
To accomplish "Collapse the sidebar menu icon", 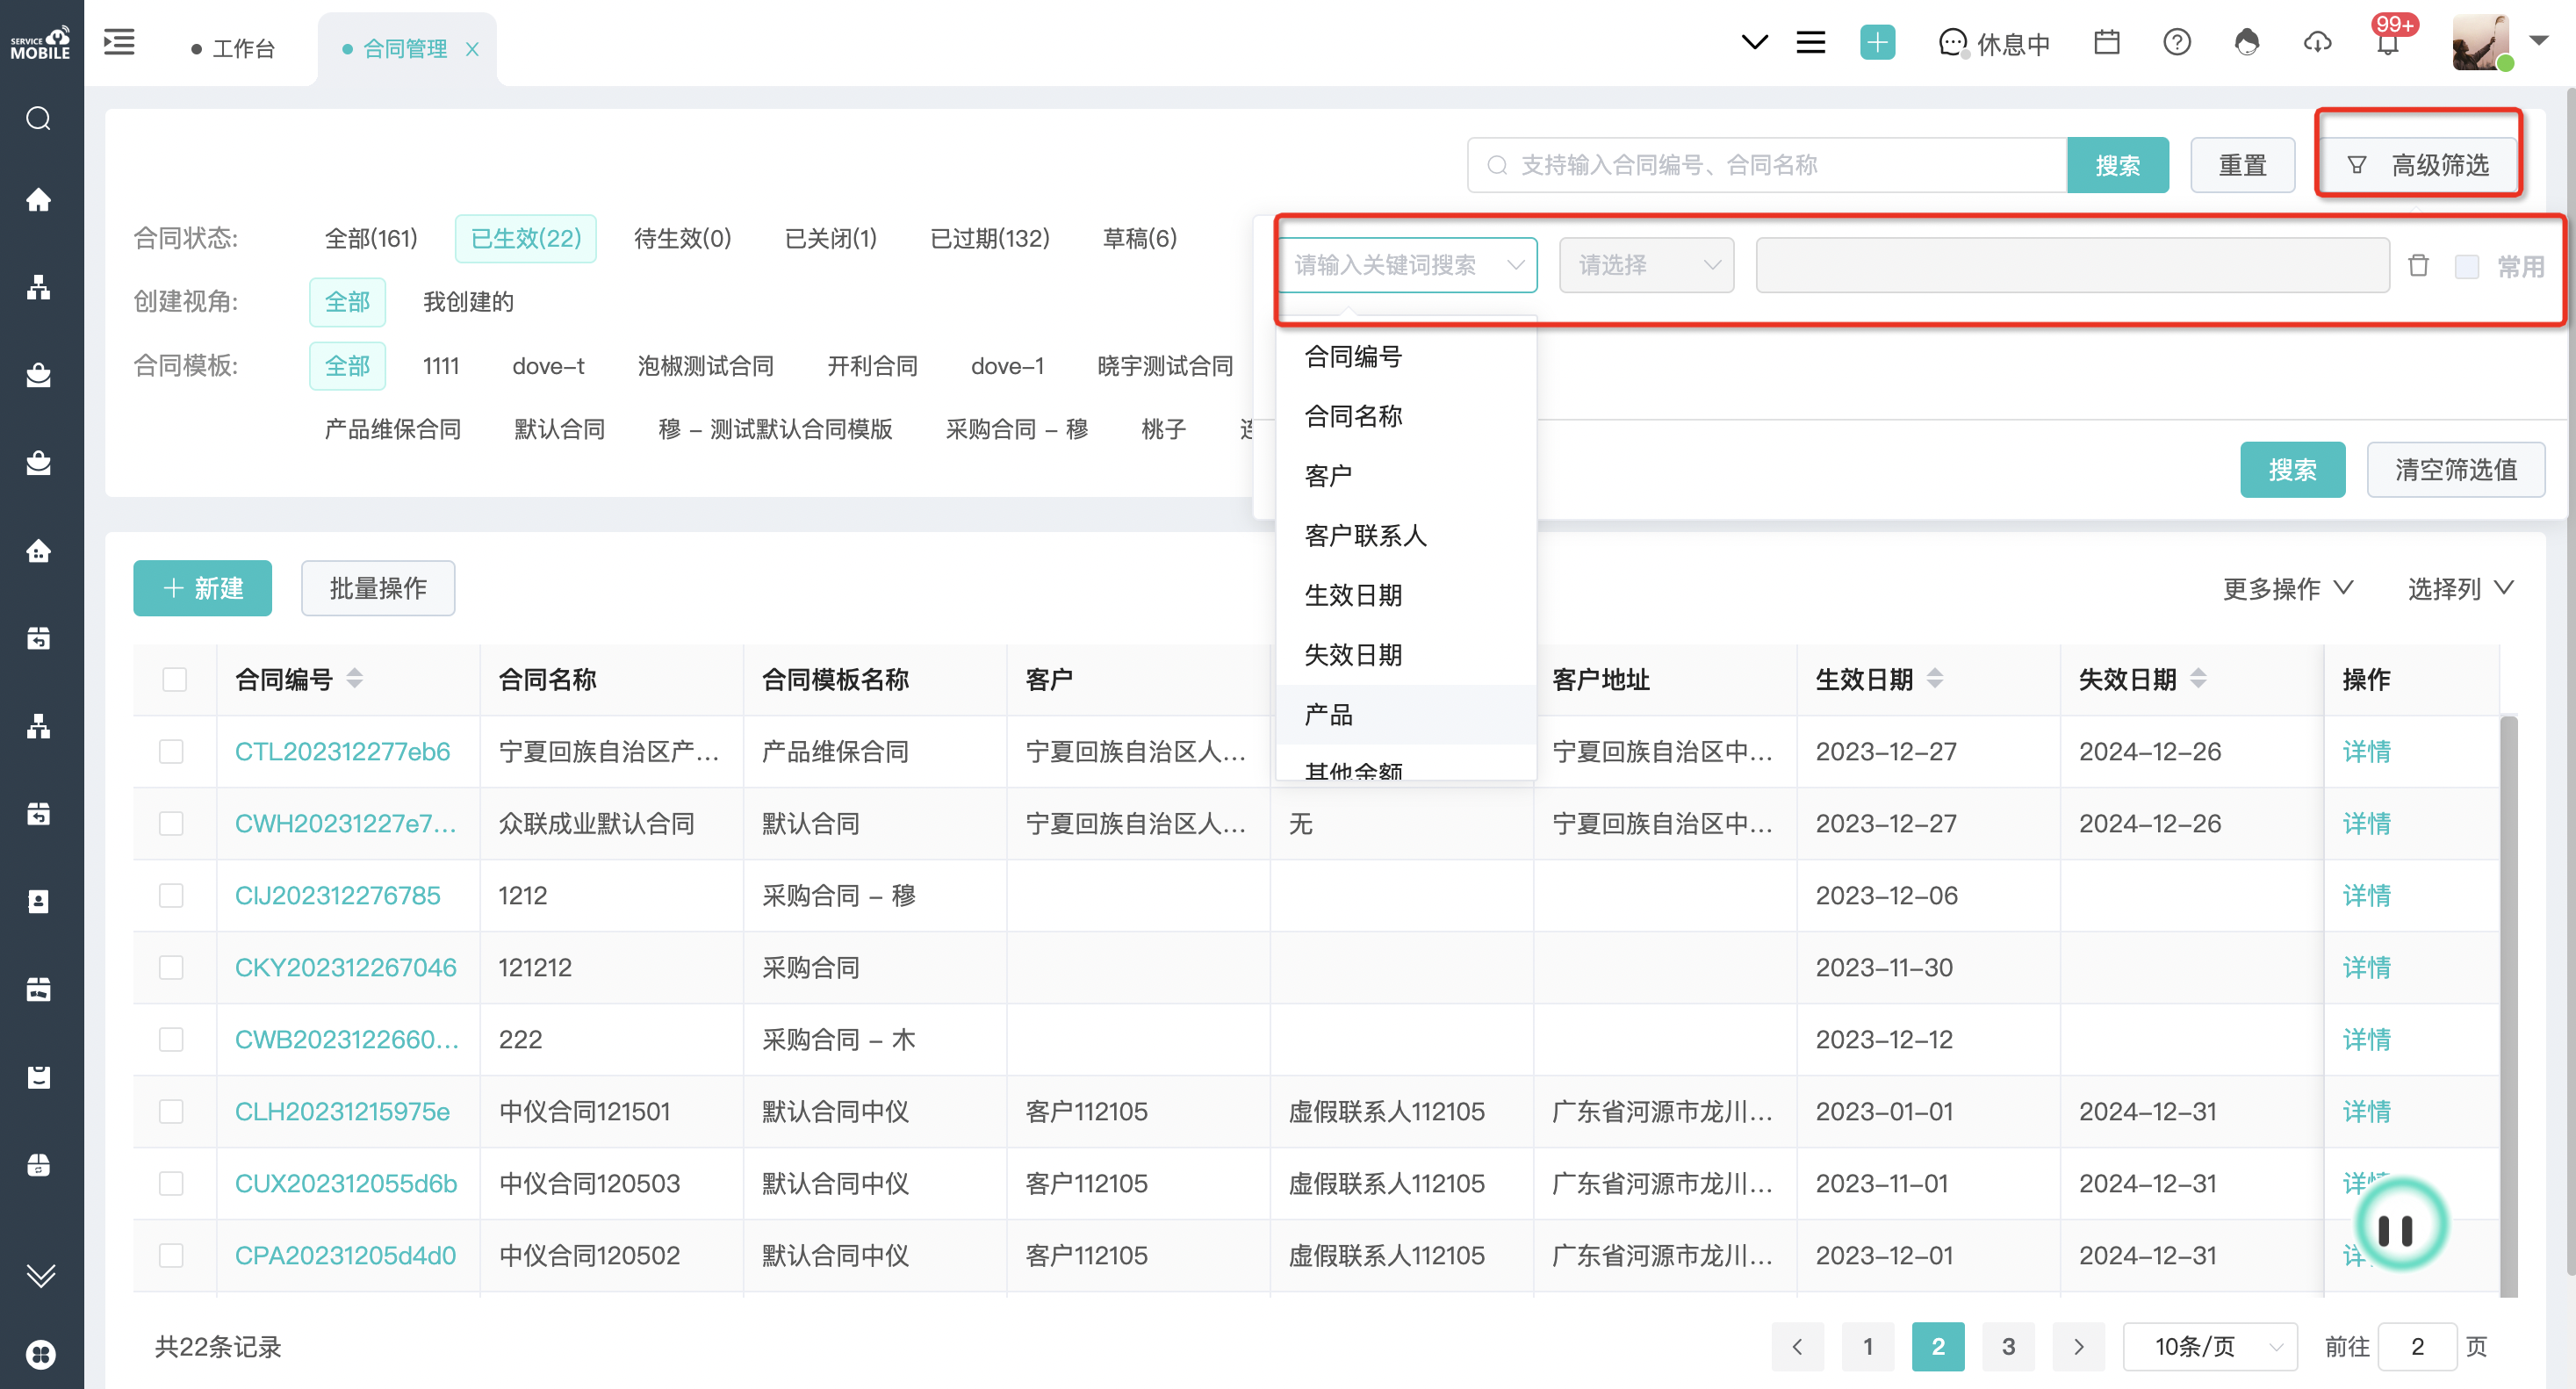I will tap(119, 43).
